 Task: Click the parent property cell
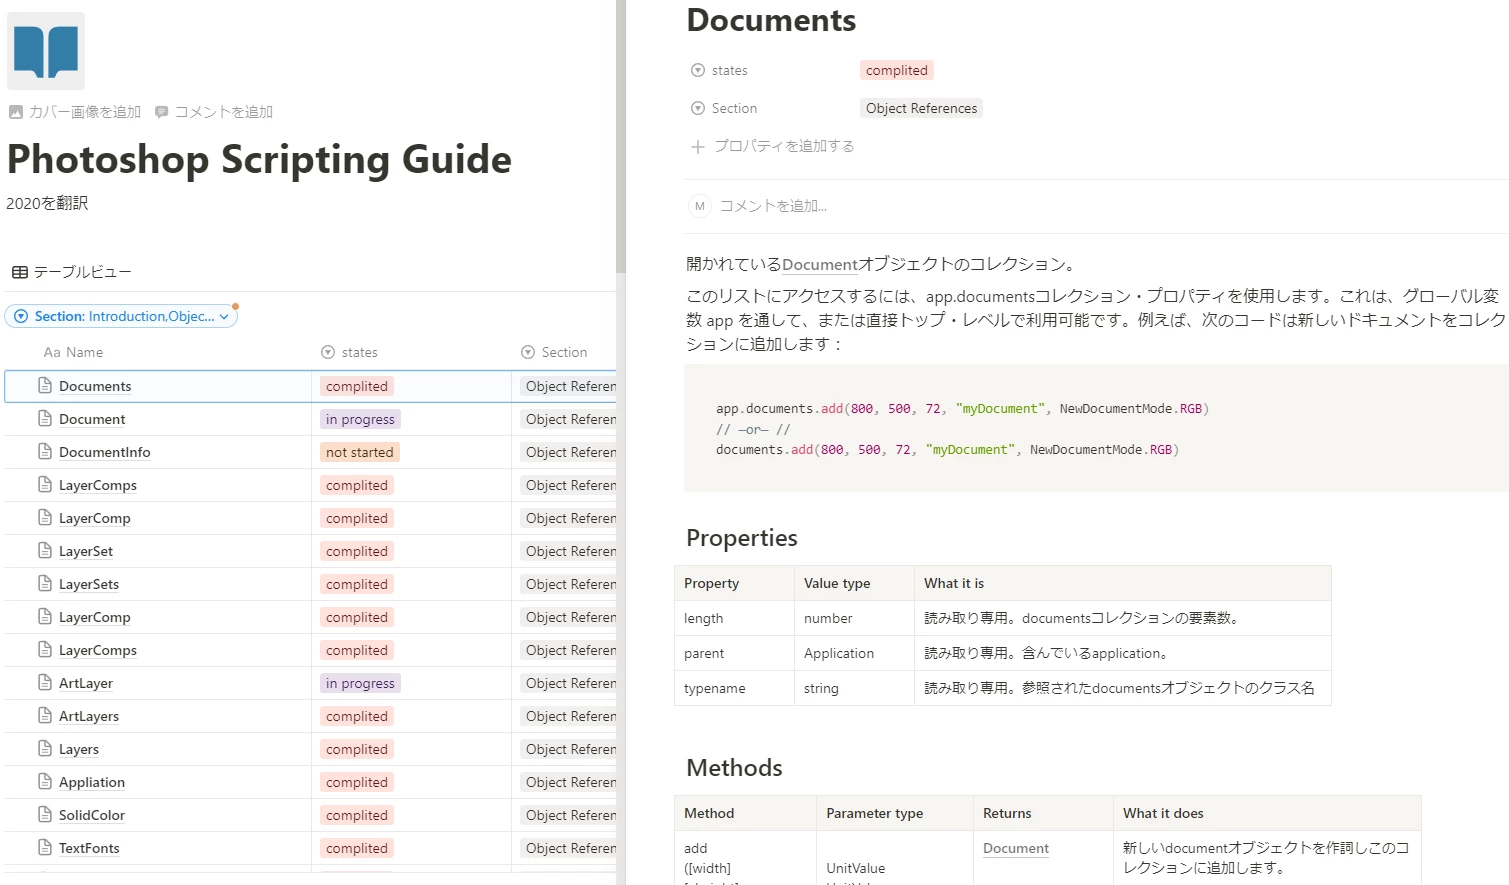(x=734, y=653)
